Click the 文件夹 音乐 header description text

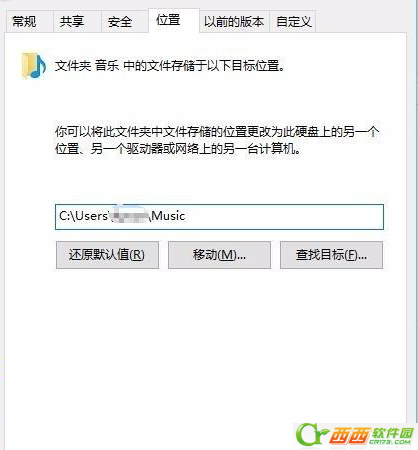click(170, 66)
